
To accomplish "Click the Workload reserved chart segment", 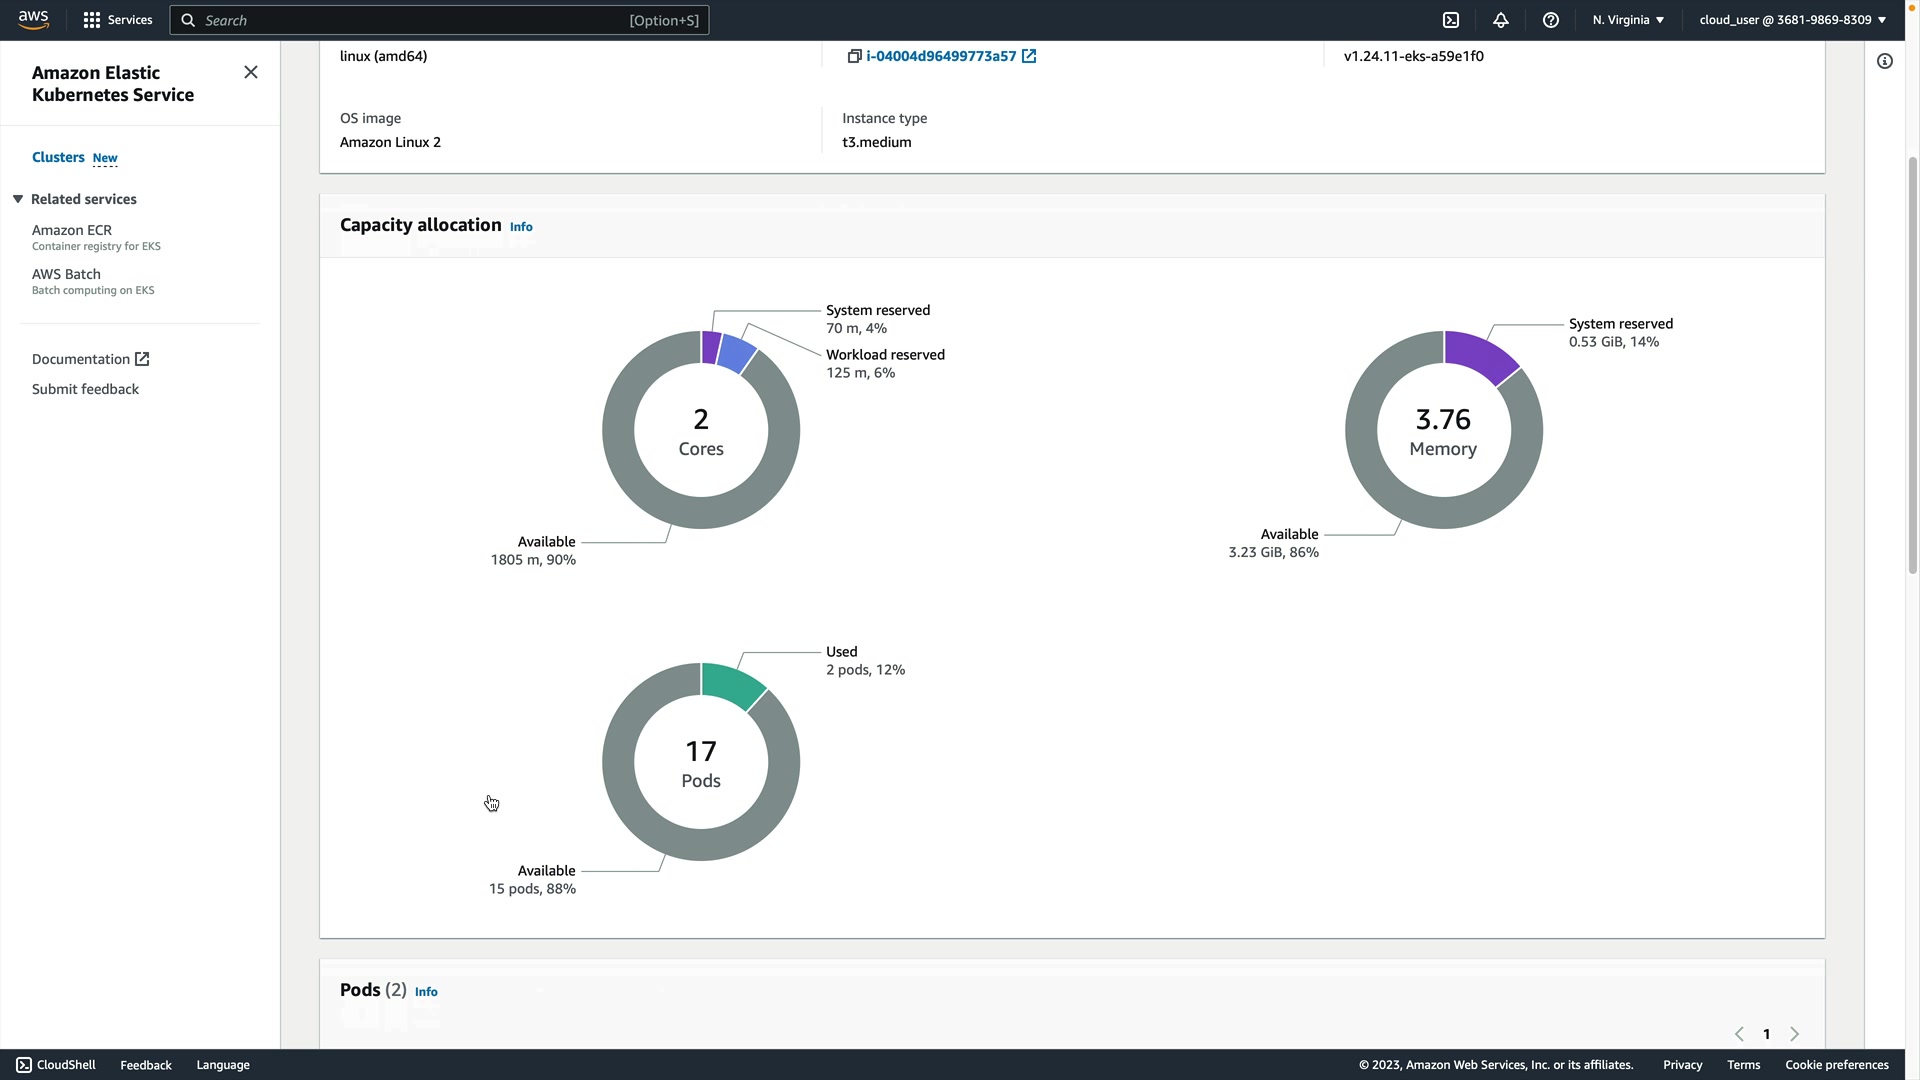I will [x=737, y=354].
